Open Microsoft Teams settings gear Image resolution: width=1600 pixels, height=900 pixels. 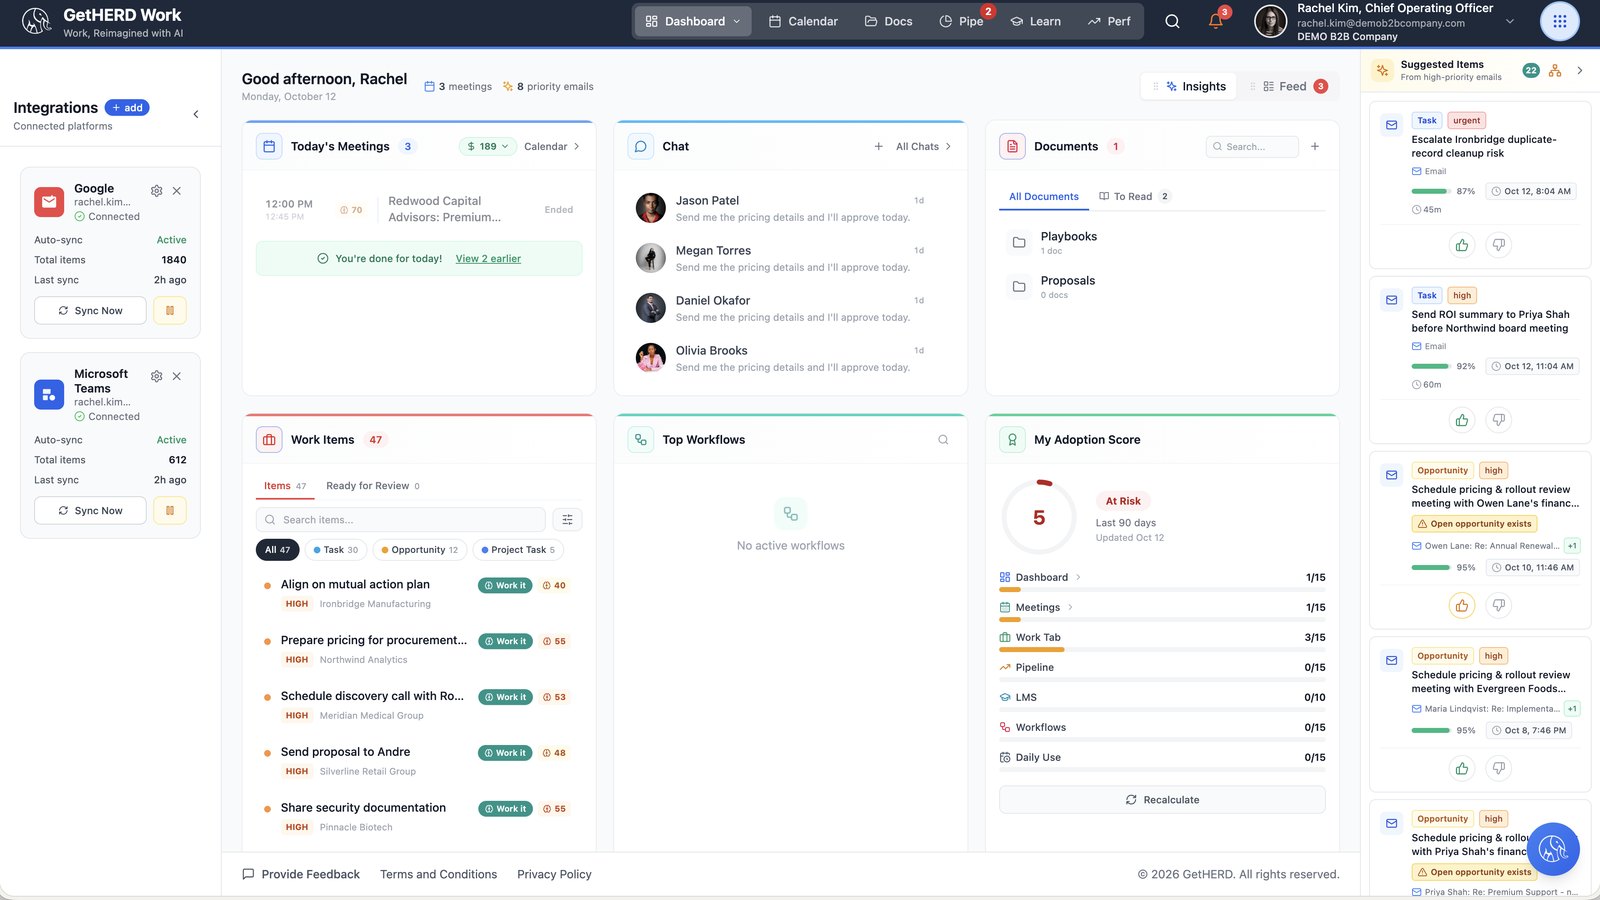(156, 376)
